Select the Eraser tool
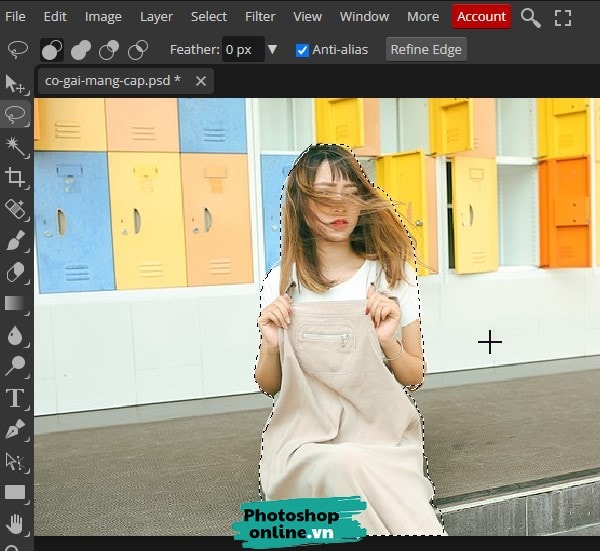The width and height of the screenshot is (600, 551). tap(15, 272)
